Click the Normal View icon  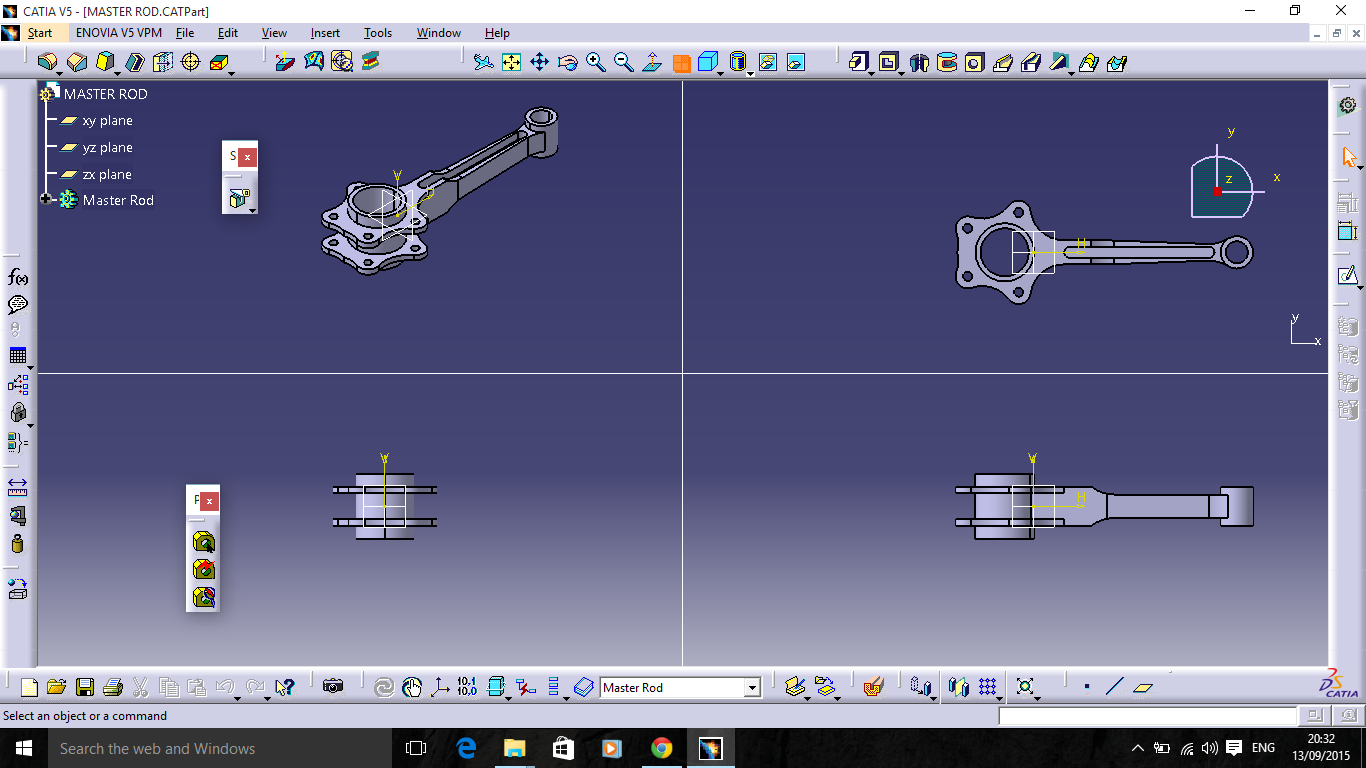tap(652, 62)
